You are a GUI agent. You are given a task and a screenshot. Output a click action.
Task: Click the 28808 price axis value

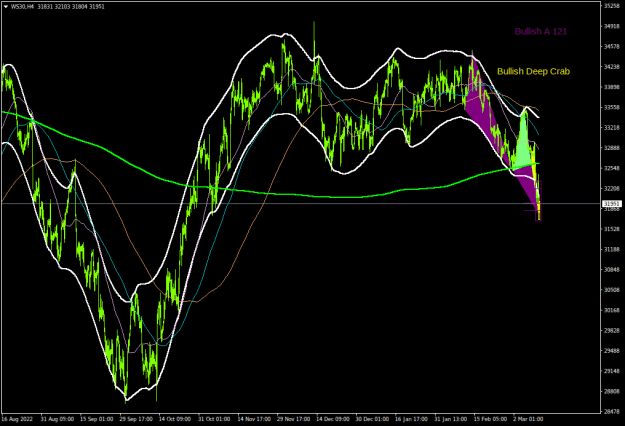pos(611,391)
